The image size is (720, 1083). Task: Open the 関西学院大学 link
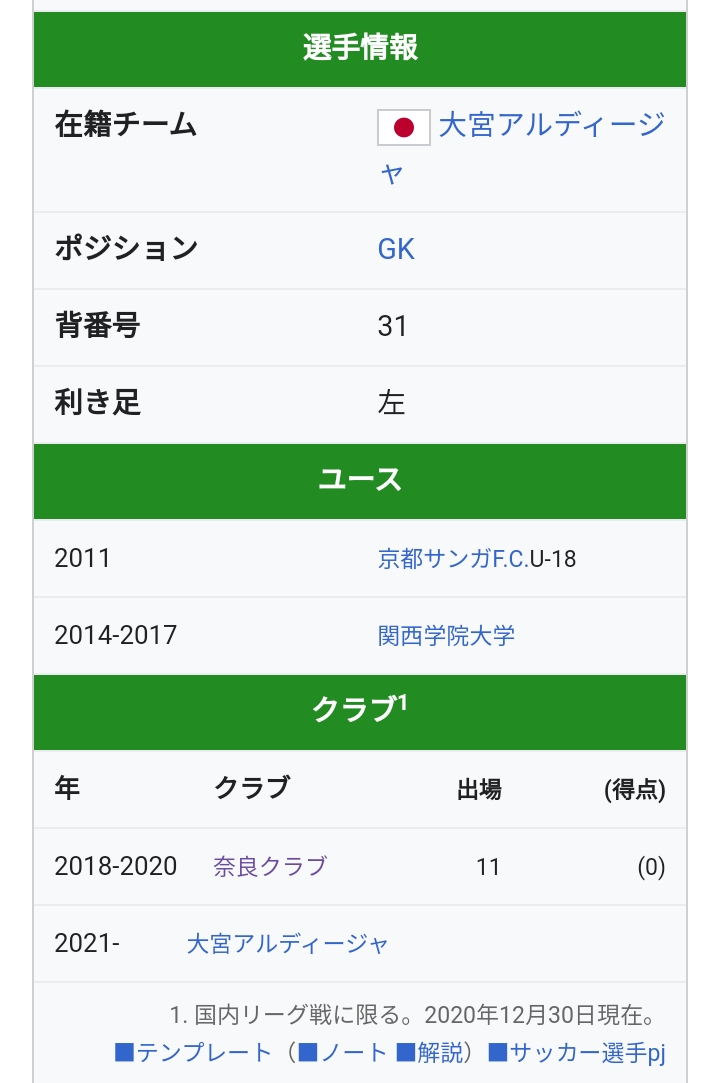point(446,635)
